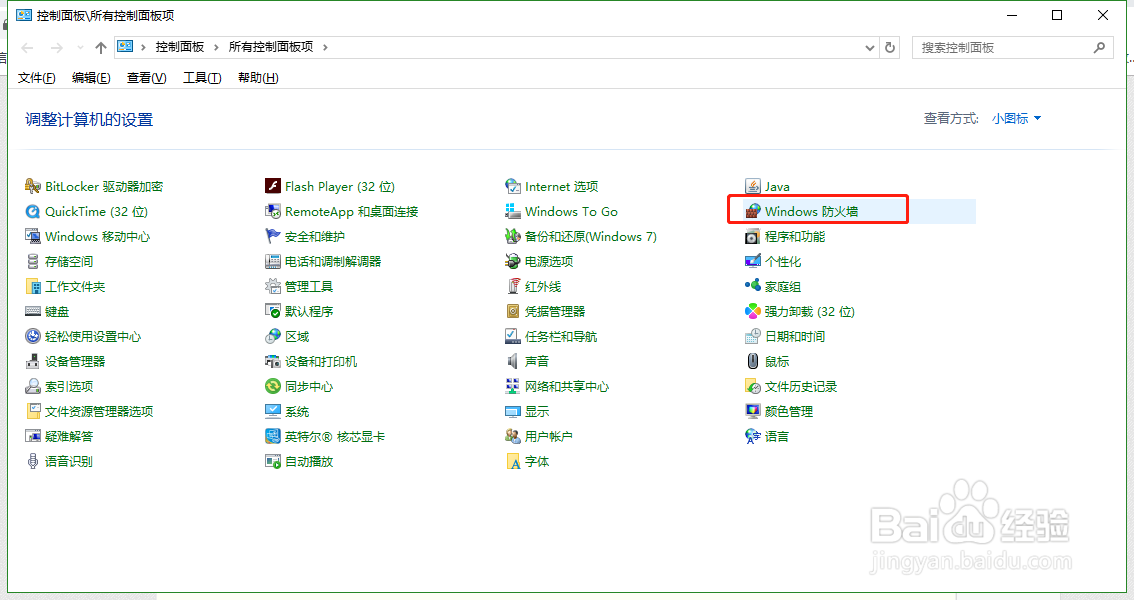Open the 查看(V) menu
Screen dimensions: 1134x600
click(x=146, y=78)
